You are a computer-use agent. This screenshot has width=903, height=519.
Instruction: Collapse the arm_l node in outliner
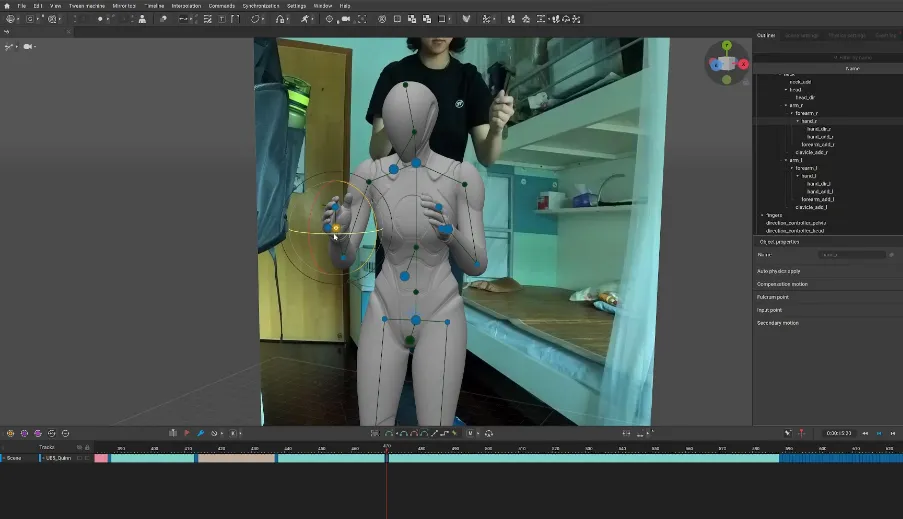786,160
